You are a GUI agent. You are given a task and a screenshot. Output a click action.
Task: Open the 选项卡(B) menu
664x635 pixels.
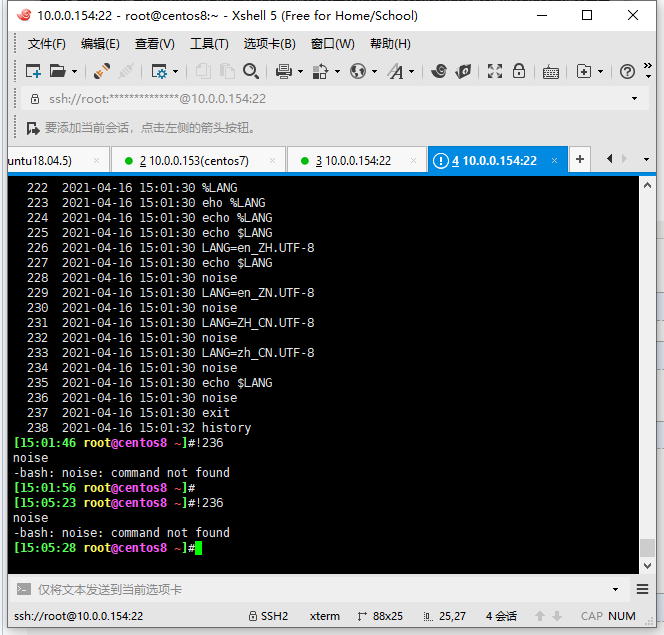(269, 44)
